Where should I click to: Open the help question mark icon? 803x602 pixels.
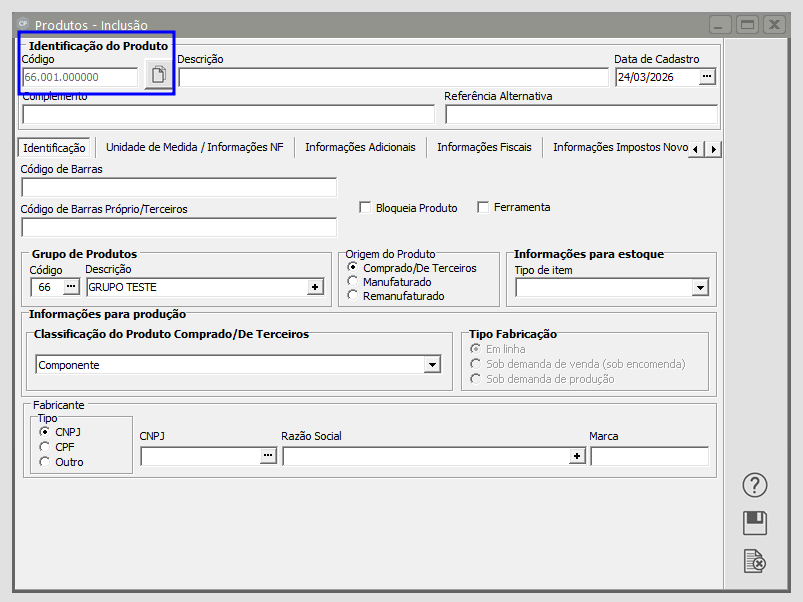[x=755, y=485]
